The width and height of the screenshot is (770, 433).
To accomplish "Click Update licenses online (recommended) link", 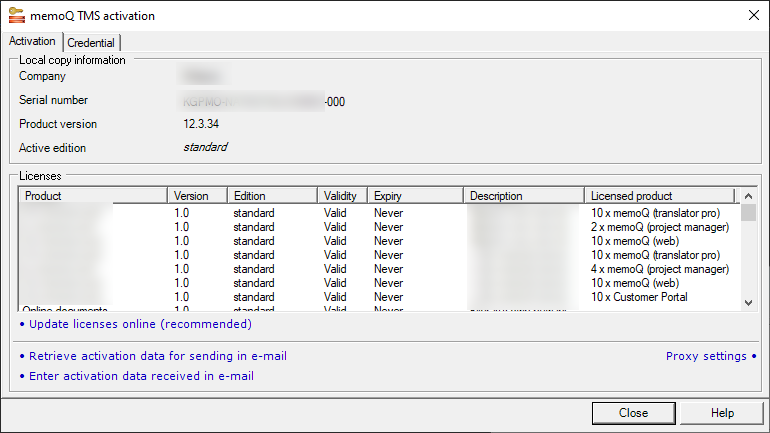I will 140,324.
